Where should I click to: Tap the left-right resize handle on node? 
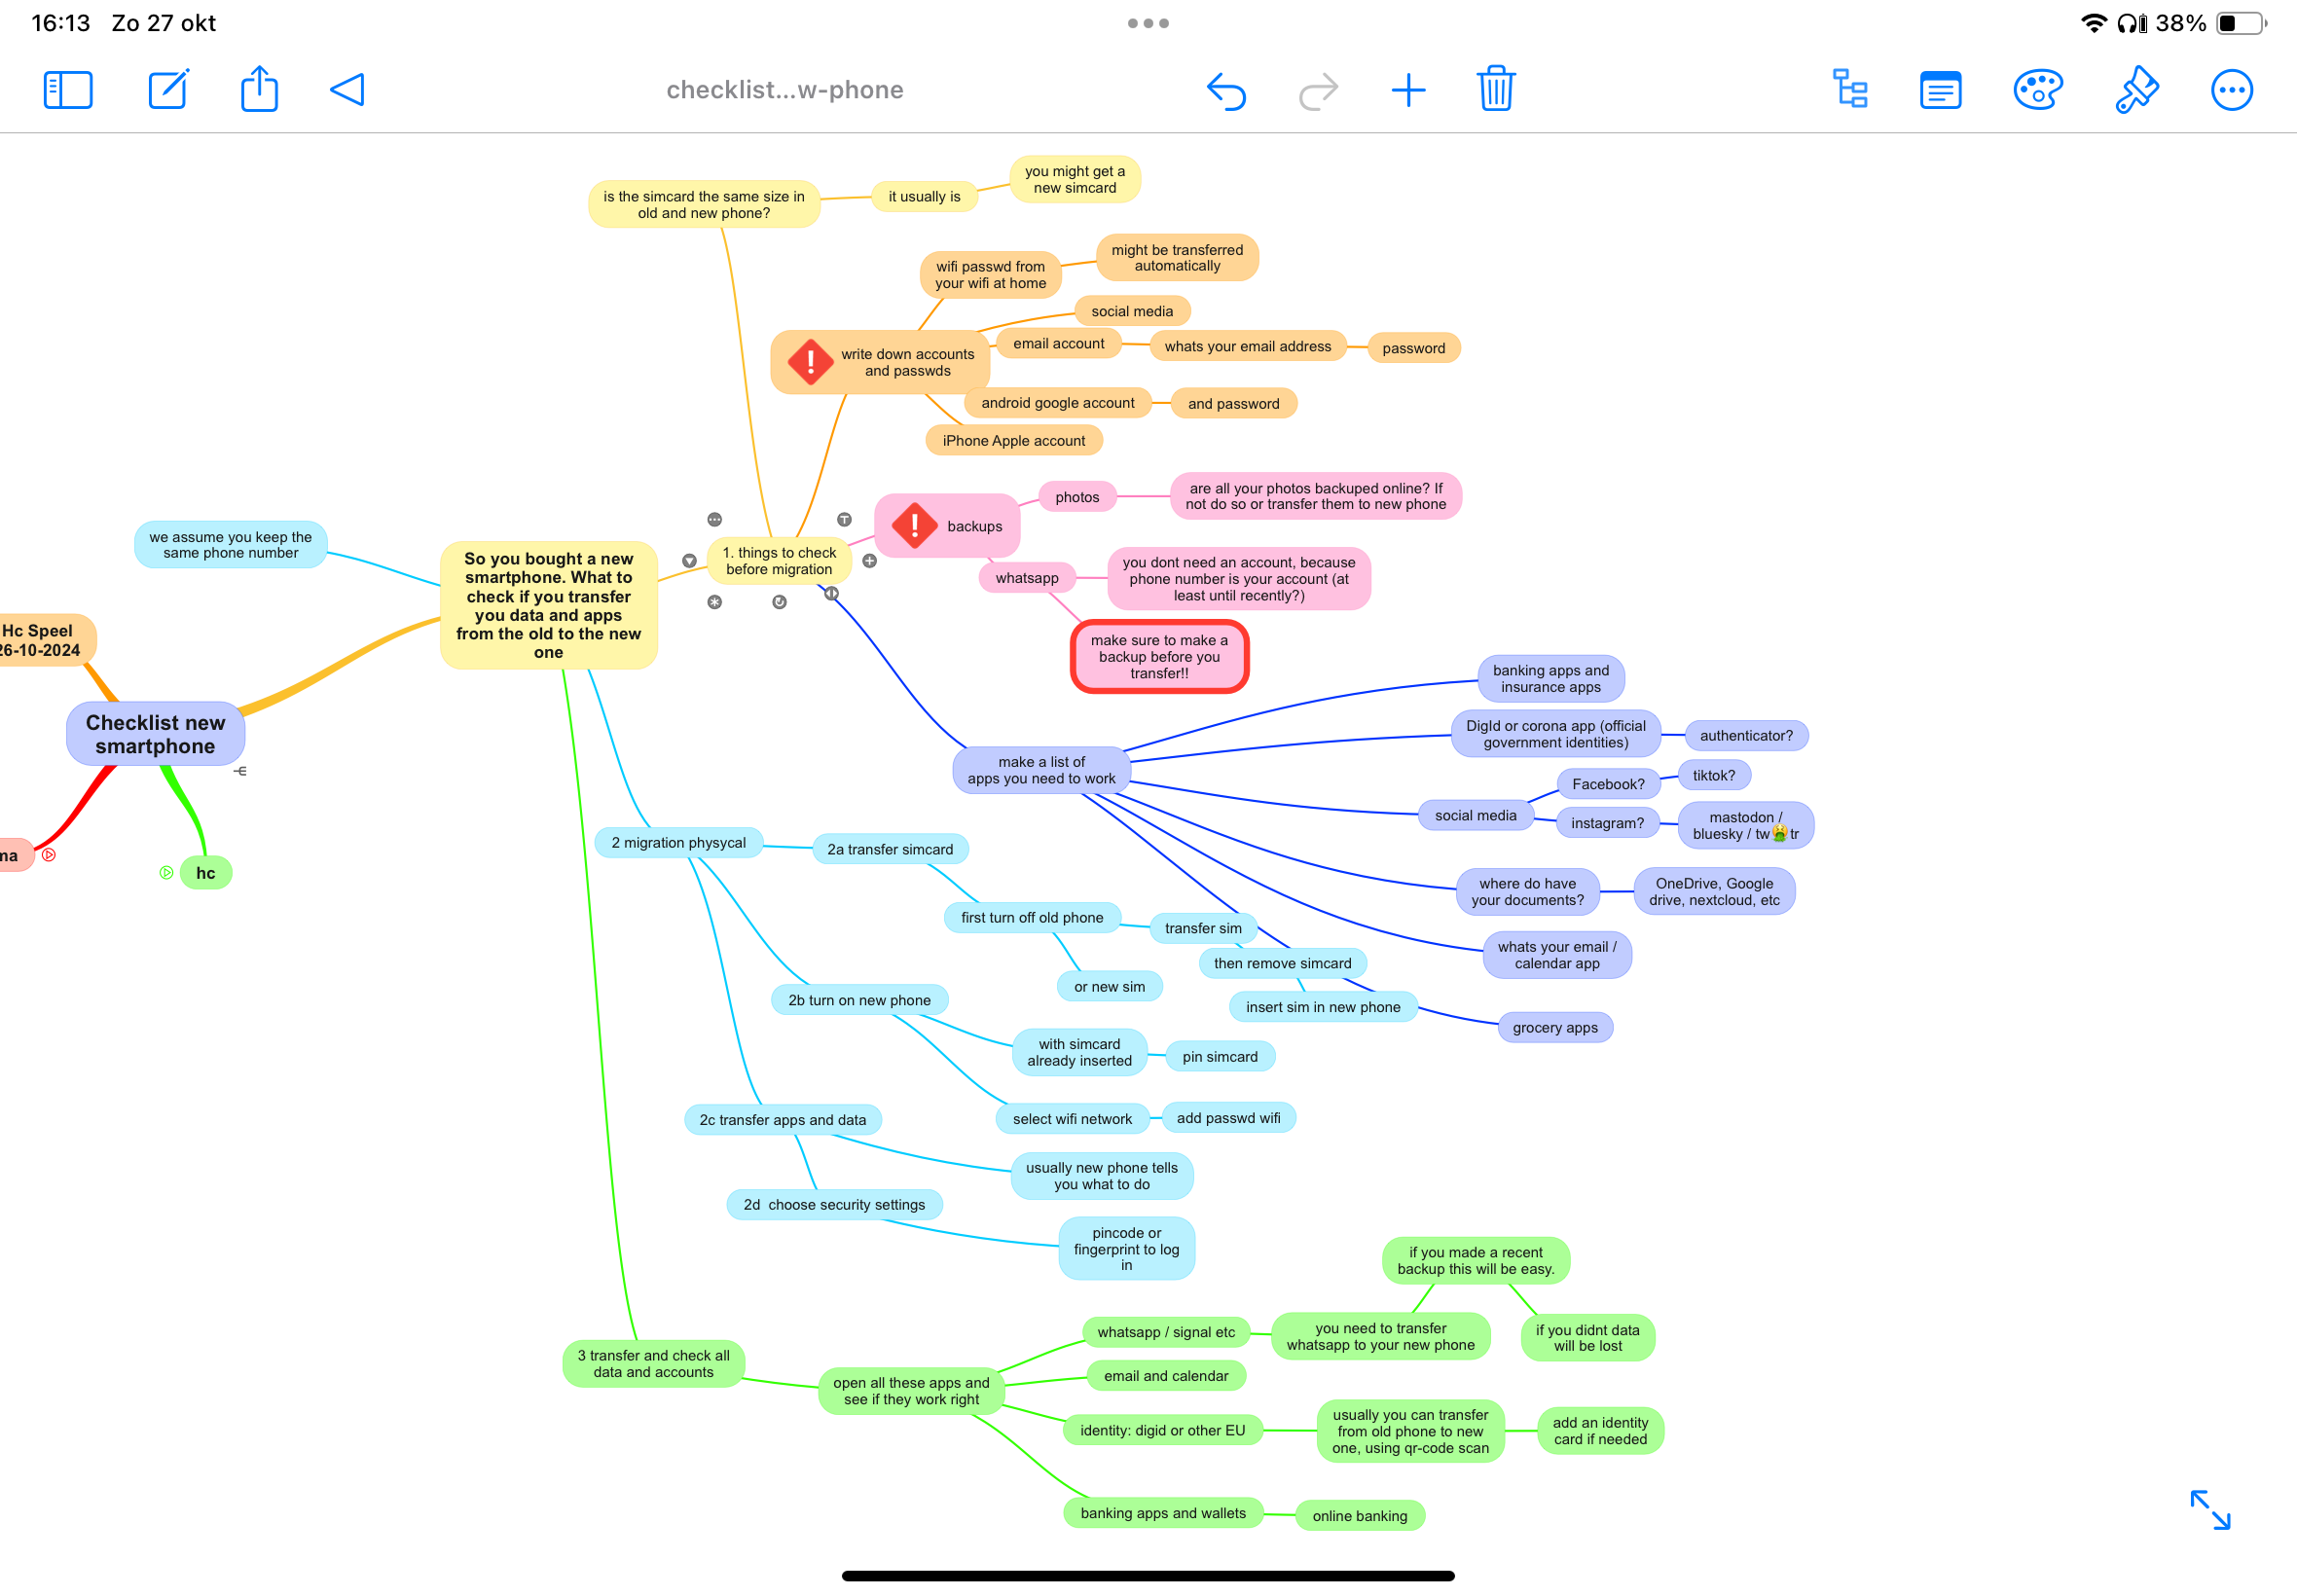(x=831, y=593)
